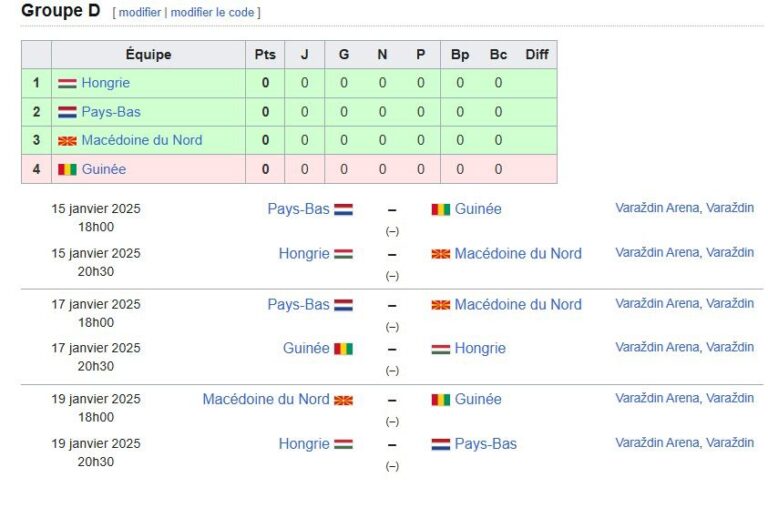Image resolution: width=768 pixels, height=508 pixels.
Task: Open Hongrie team link in standings table
Action: pos(106,83)
